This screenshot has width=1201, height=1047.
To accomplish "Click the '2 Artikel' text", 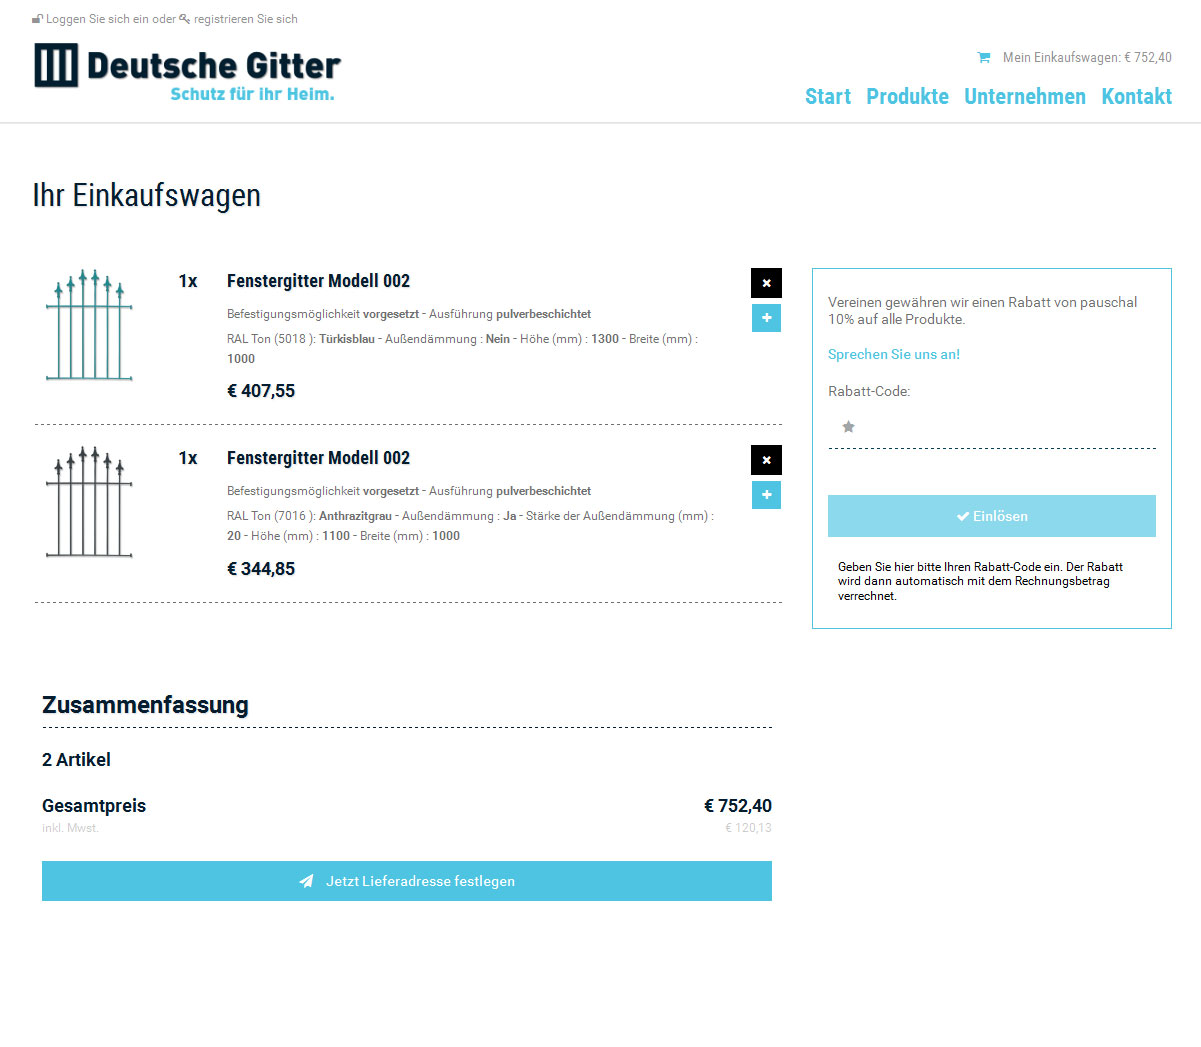I will click(x=76, y=760).
